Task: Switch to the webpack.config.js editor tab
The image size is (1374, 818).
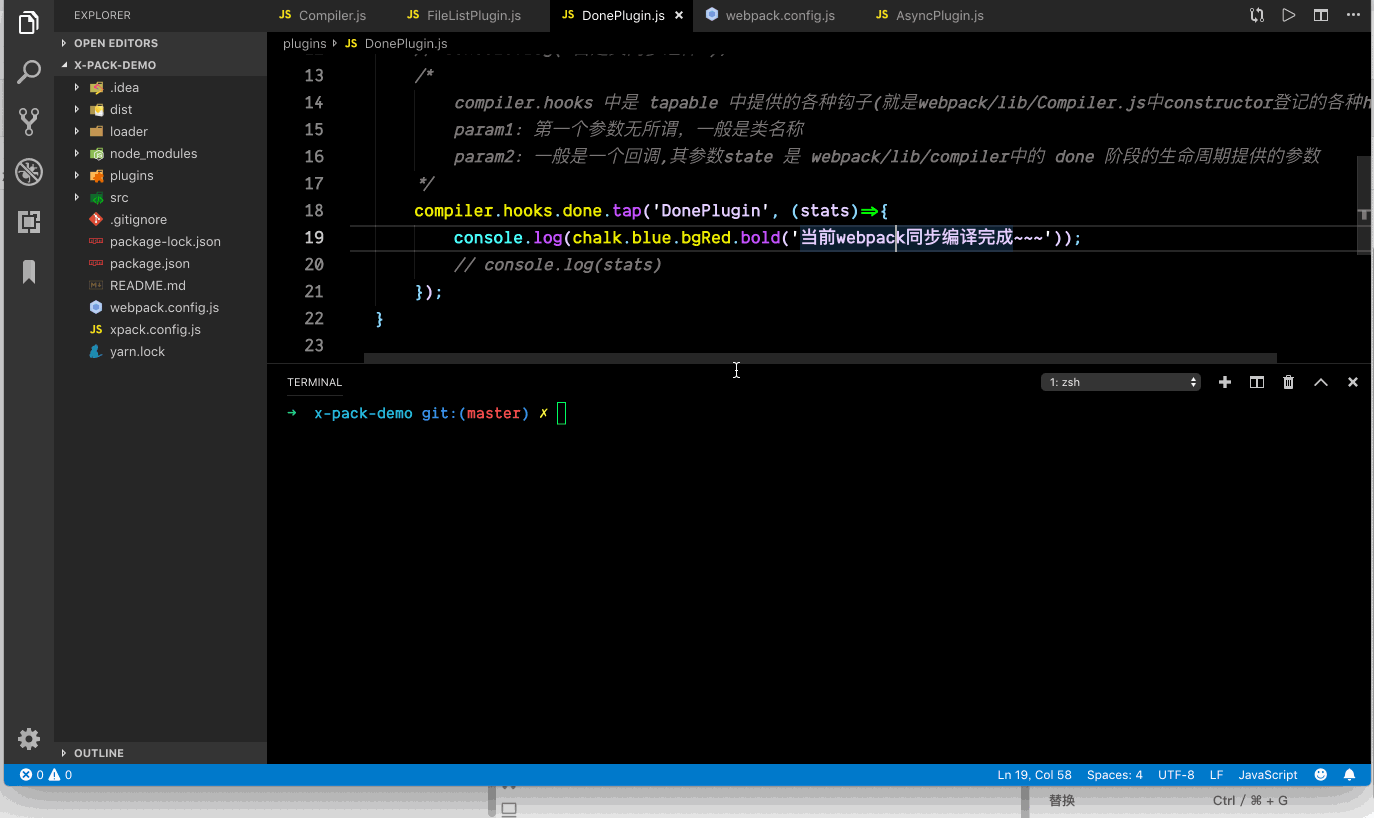Action: click(779, 15)
